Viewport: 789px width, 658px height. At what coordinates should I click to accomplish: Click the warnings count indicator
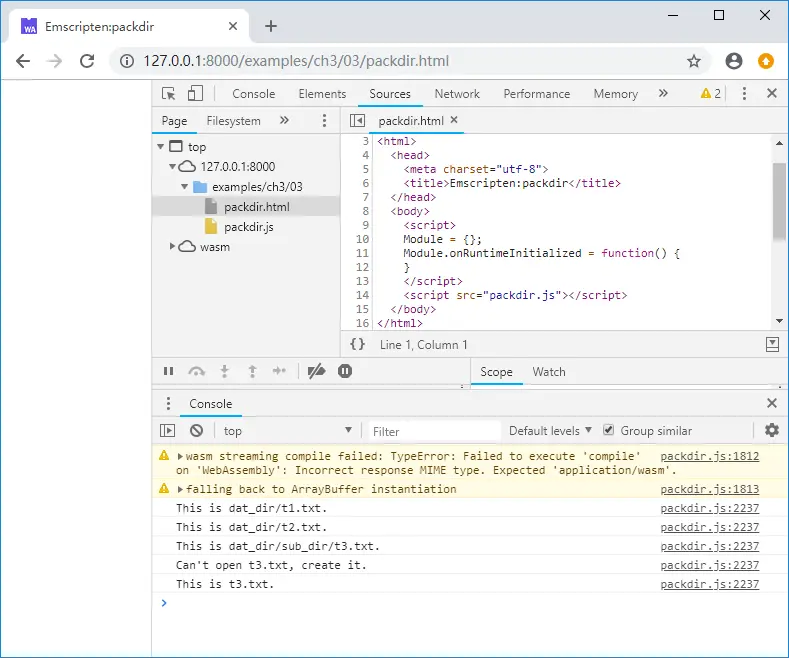pyautogui.click(x=711, y=94)
